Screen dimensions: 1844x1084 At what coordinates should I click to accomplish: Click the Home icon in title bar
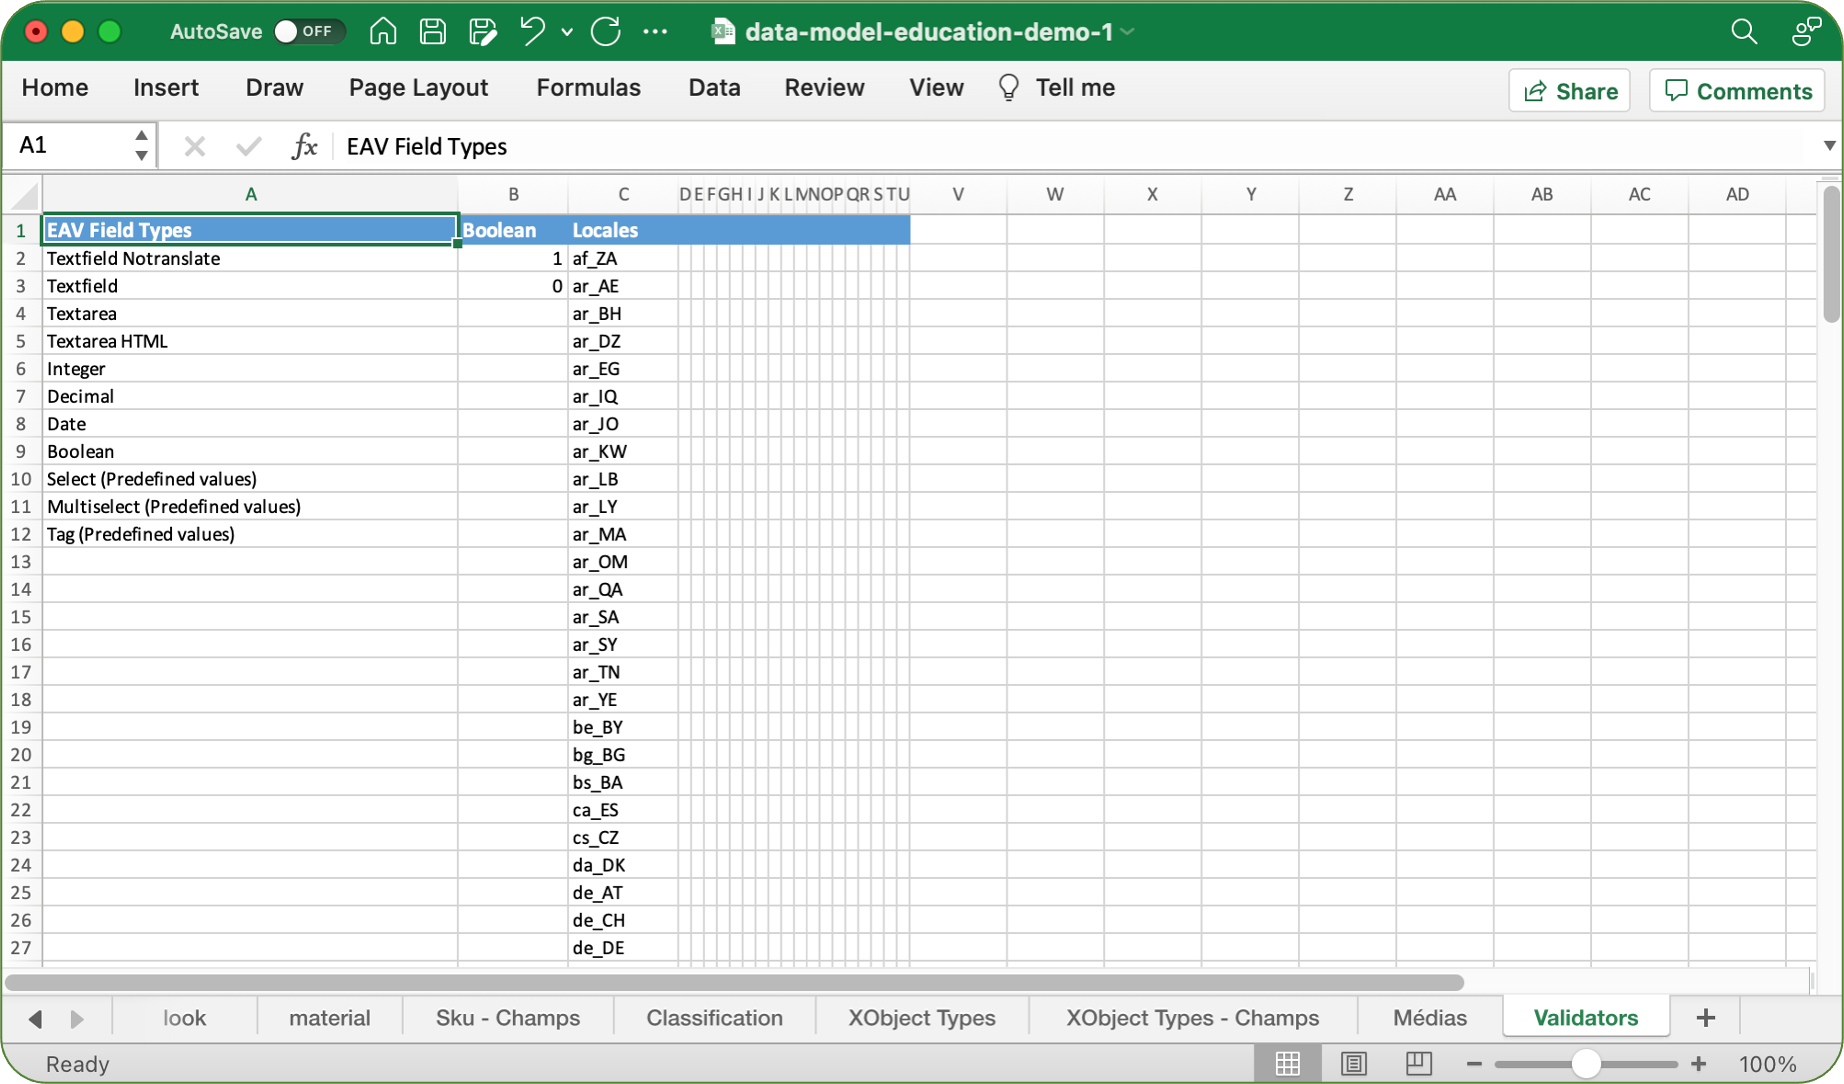click(382, 32)
